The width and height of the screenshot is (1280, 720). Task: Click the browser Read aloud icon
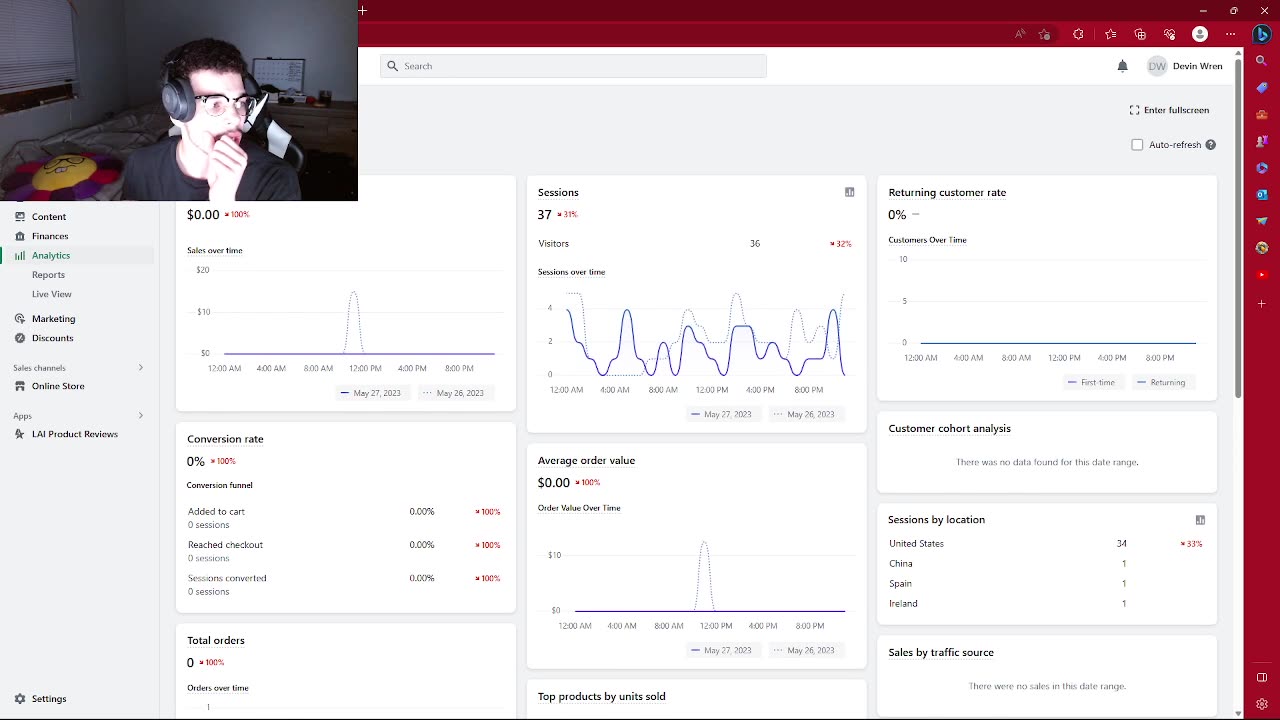(1019, 34)
